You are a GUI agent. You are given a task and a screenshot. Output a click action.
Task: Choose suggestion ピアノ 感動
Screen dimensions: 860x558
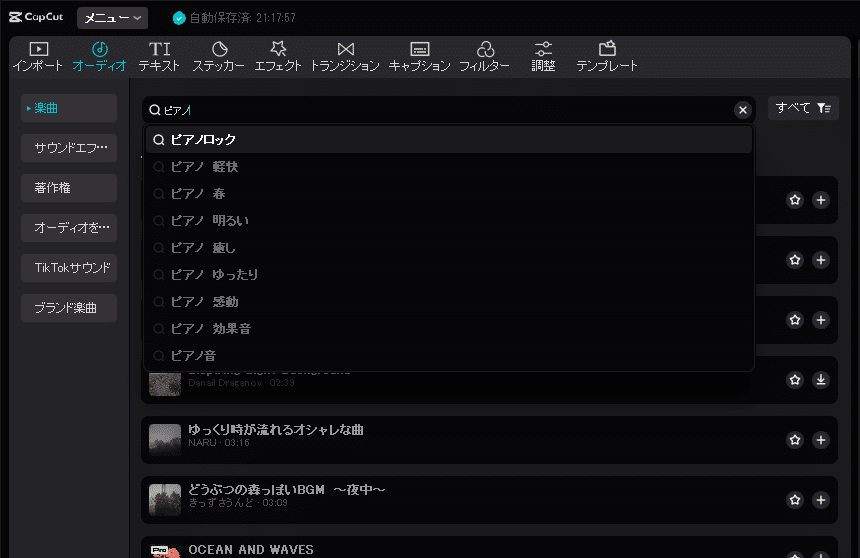click(449, 302)
